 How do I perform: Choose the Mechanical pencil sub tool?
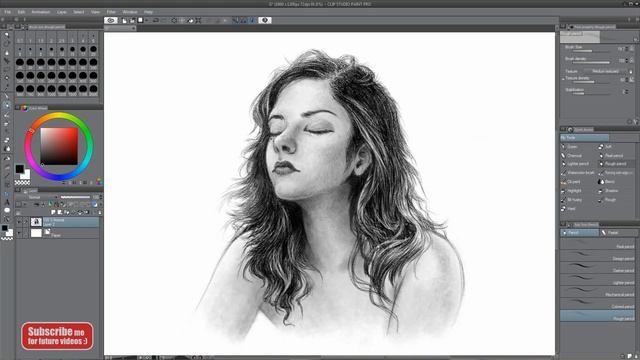[x=598, y=291]
